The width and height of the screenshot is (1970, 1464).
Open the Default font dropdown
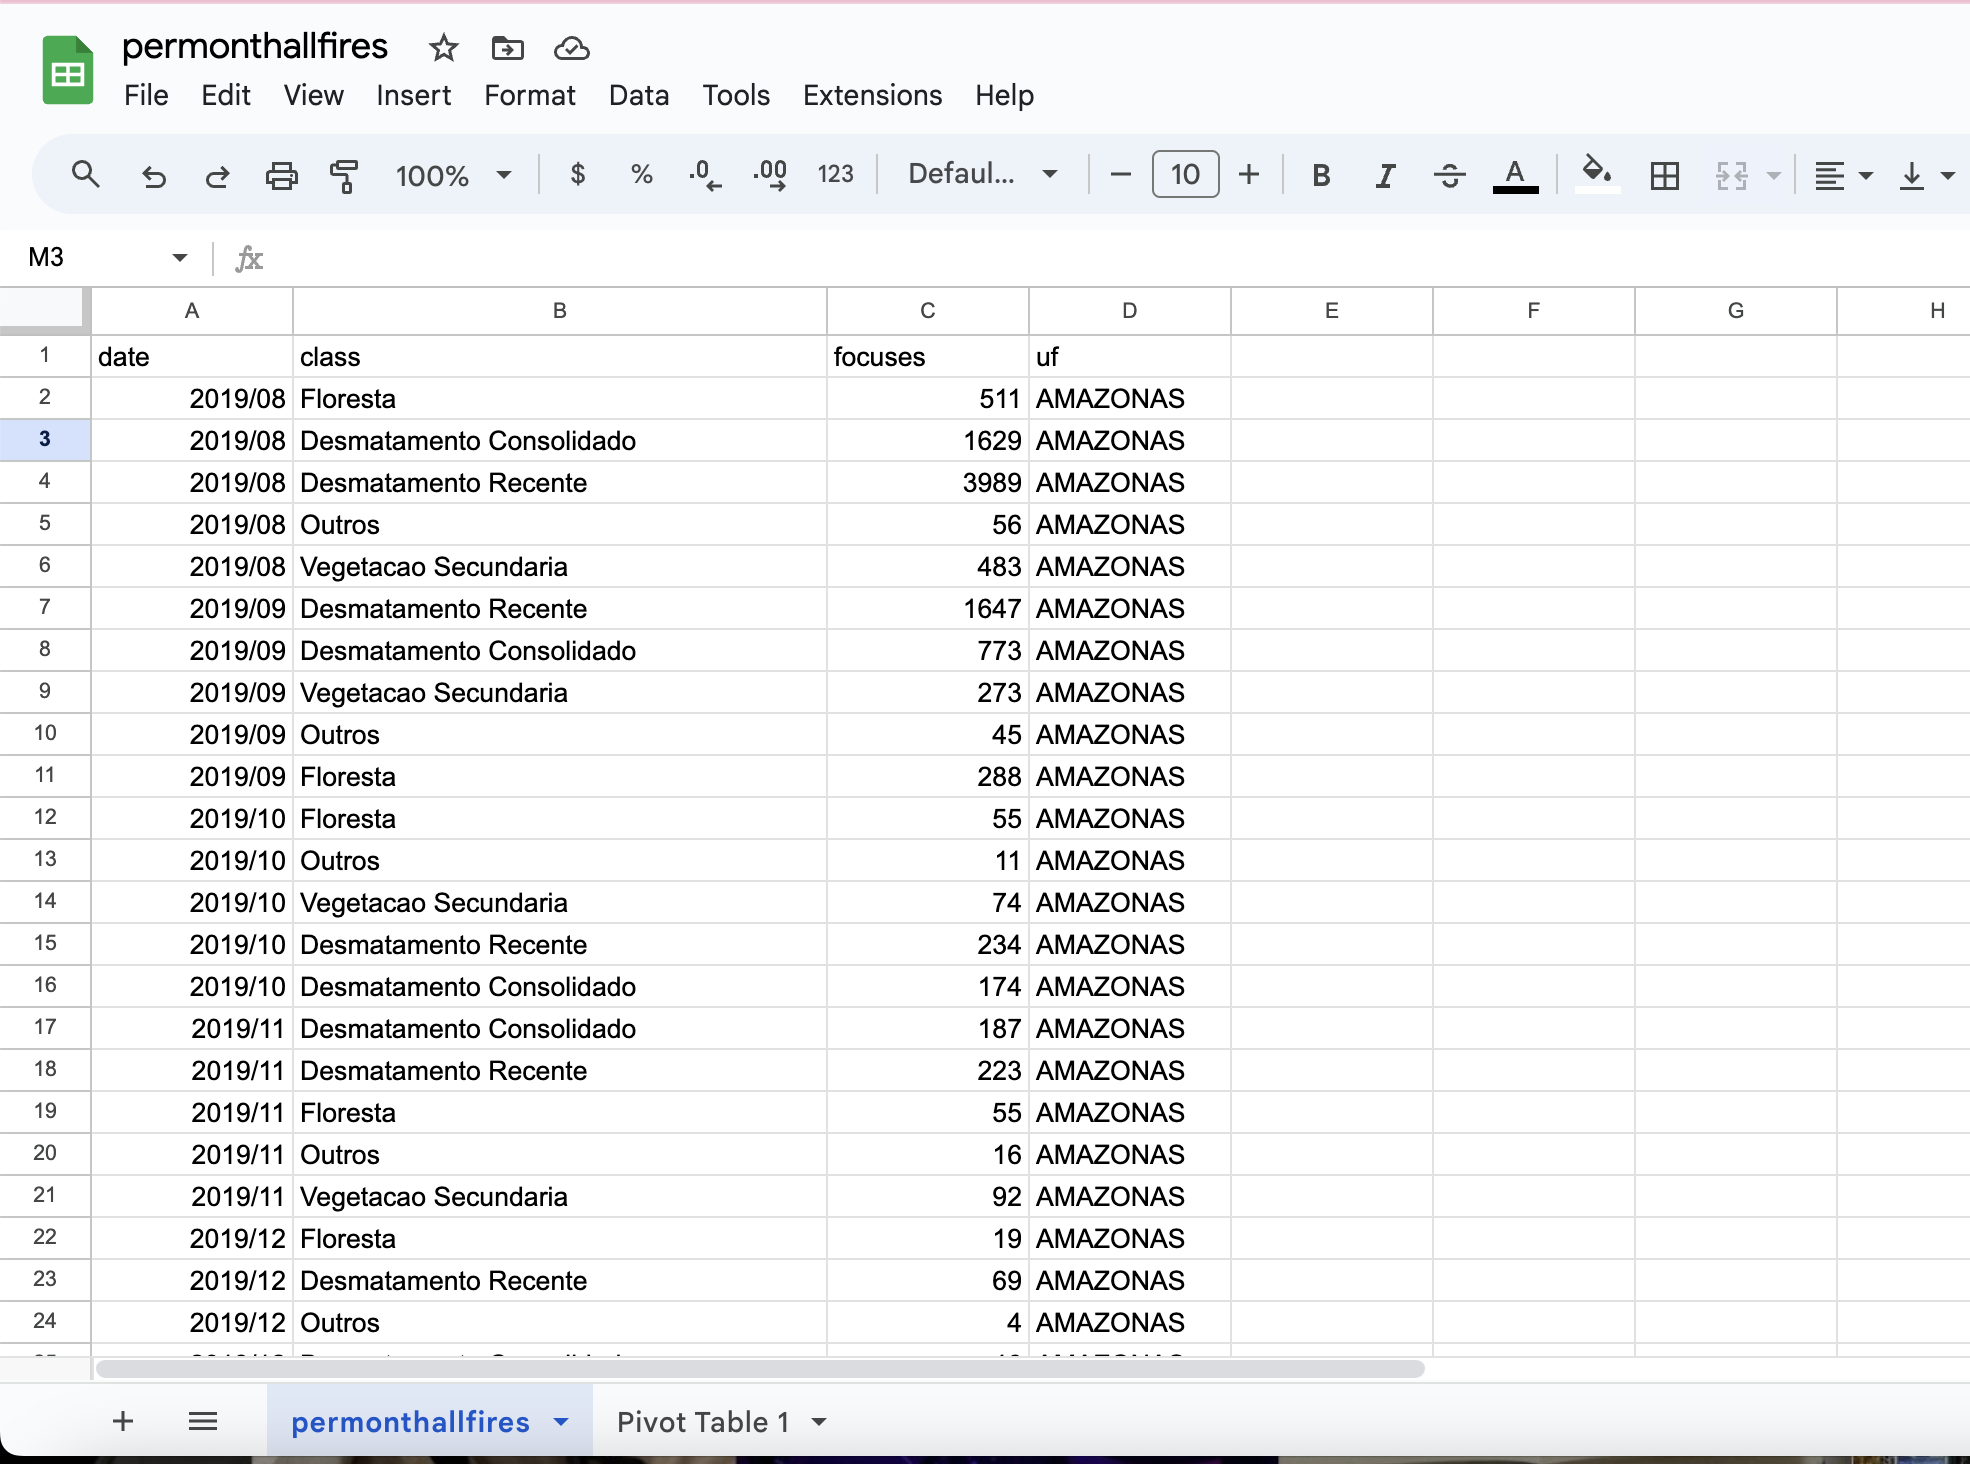[x=983, y=174]
